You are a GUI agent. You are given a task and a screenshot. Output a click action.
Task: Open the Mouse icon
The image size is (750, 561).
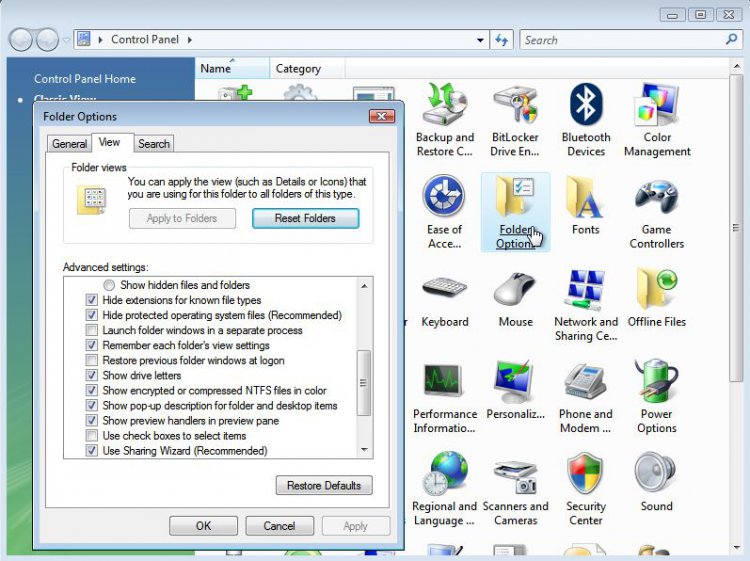tap(515, 299)
